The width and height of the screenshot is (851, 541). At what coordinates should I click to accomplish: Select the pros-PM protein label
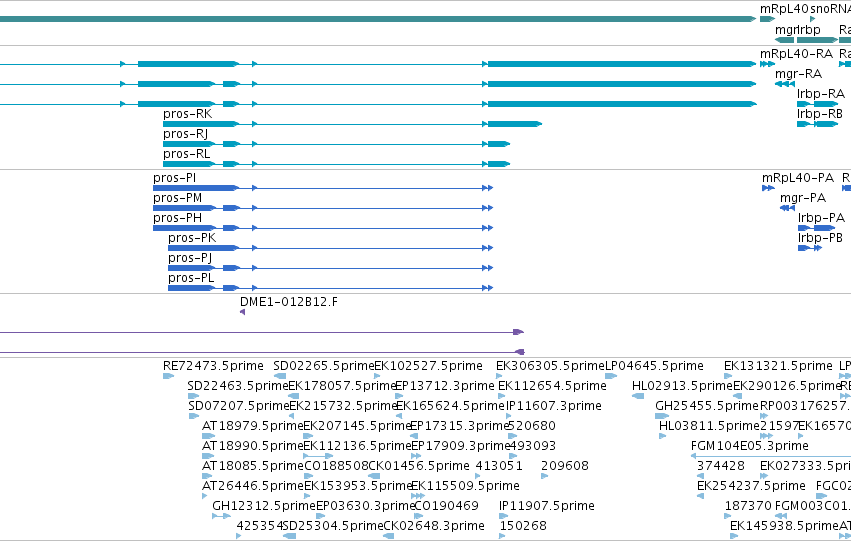177,198
